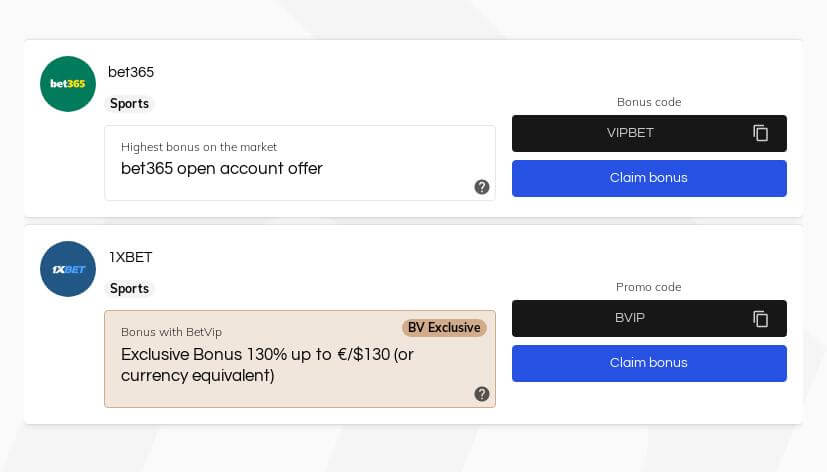Open the bet365 open account offer text
Image resolution: width=827 pixels, height=472 pixels.
pyautogui.click(x=222, y=169)
